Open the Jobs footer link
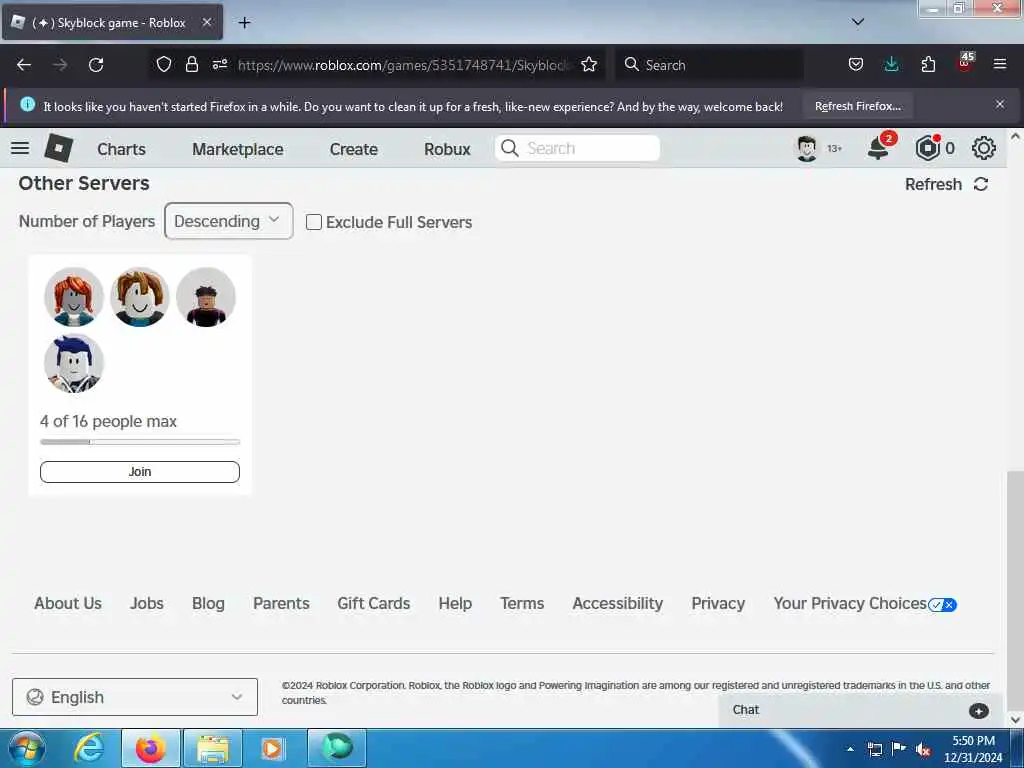1024x768 pixels. coord(147,603)
